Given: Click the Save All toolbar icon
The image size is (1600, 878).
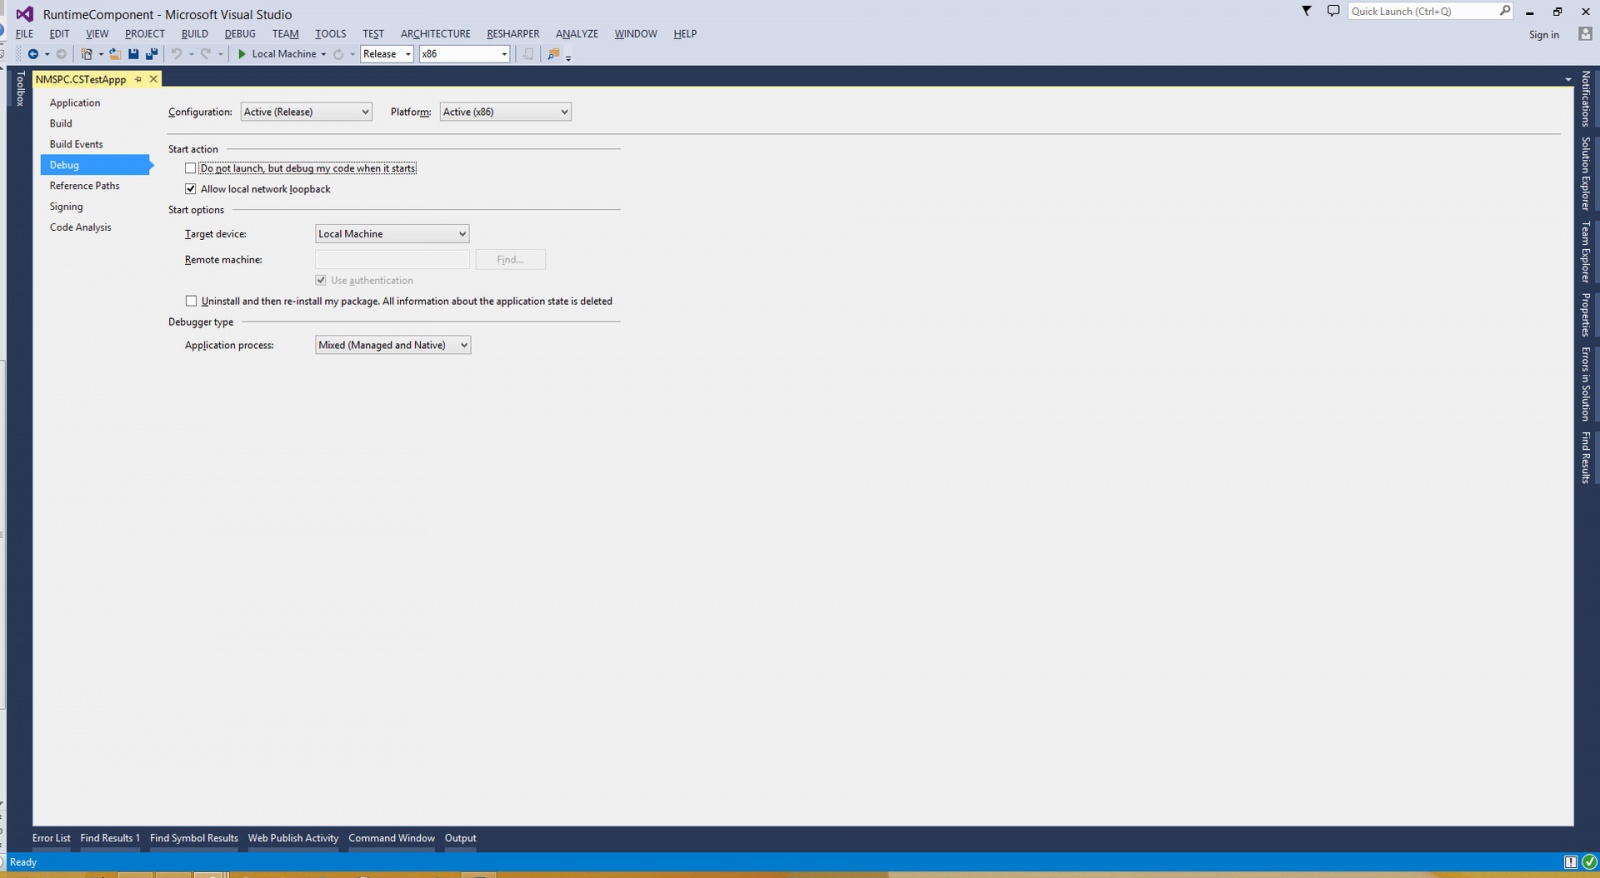Looking at the screenshot, I should [x=151, y=54].
